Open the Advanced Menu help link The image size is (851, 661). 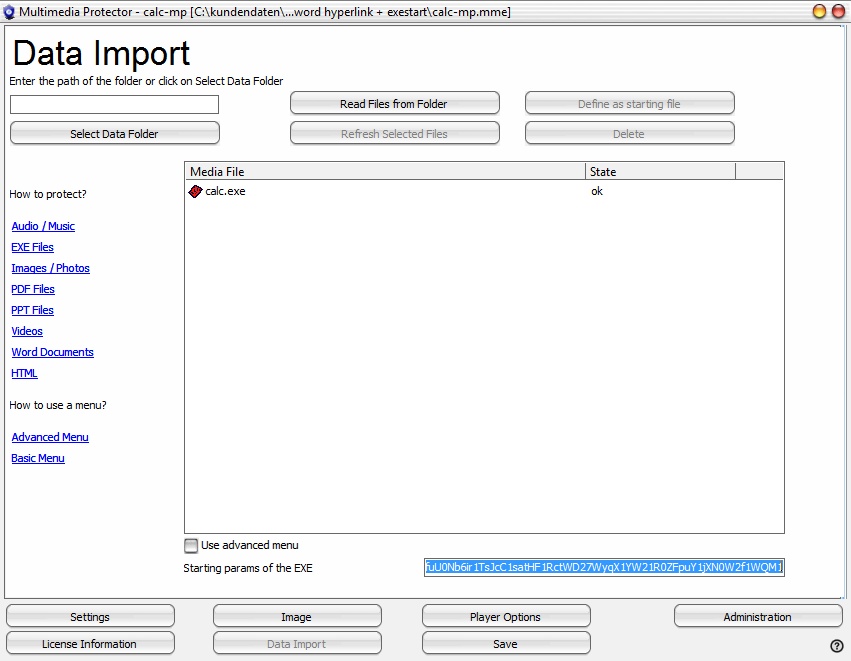[x=50, y=437]
